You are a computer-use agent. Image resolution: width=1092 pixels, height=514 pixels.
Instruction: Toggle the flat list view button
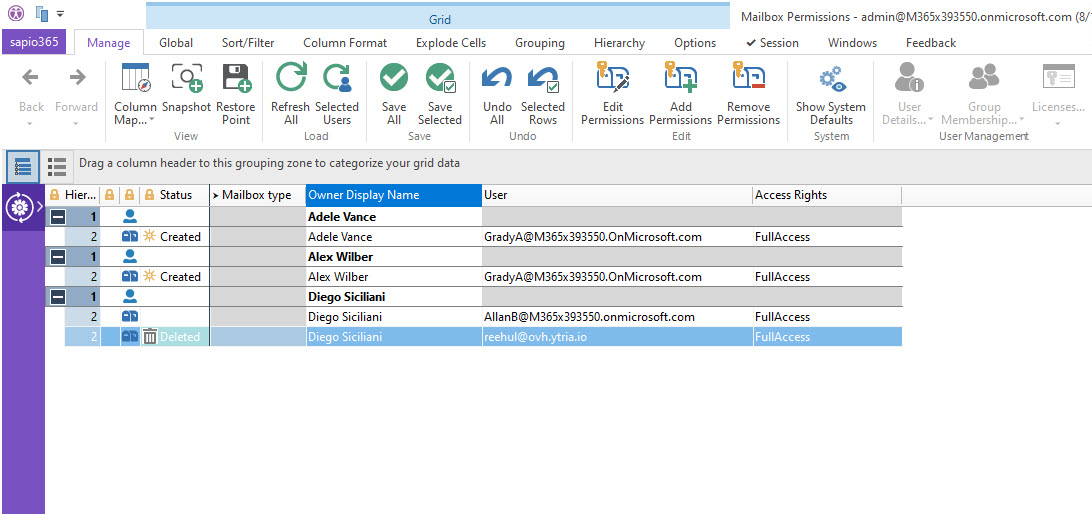57,166
